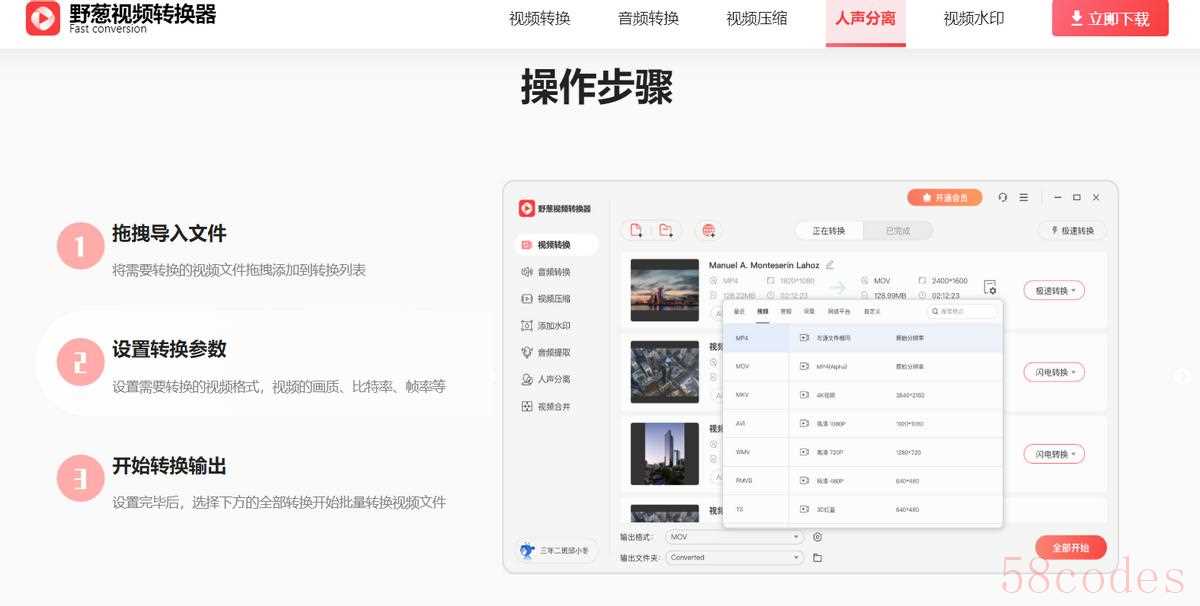
Task: Open the 极速转换 dropdown on first video
Action: pyautogui.click(x=1054, y=290)
